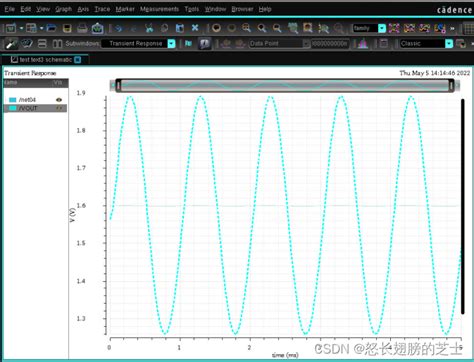The width and height of the screenshot is (474, 362).
Task: Click the cut scissors icon
Action: point(149,28)
